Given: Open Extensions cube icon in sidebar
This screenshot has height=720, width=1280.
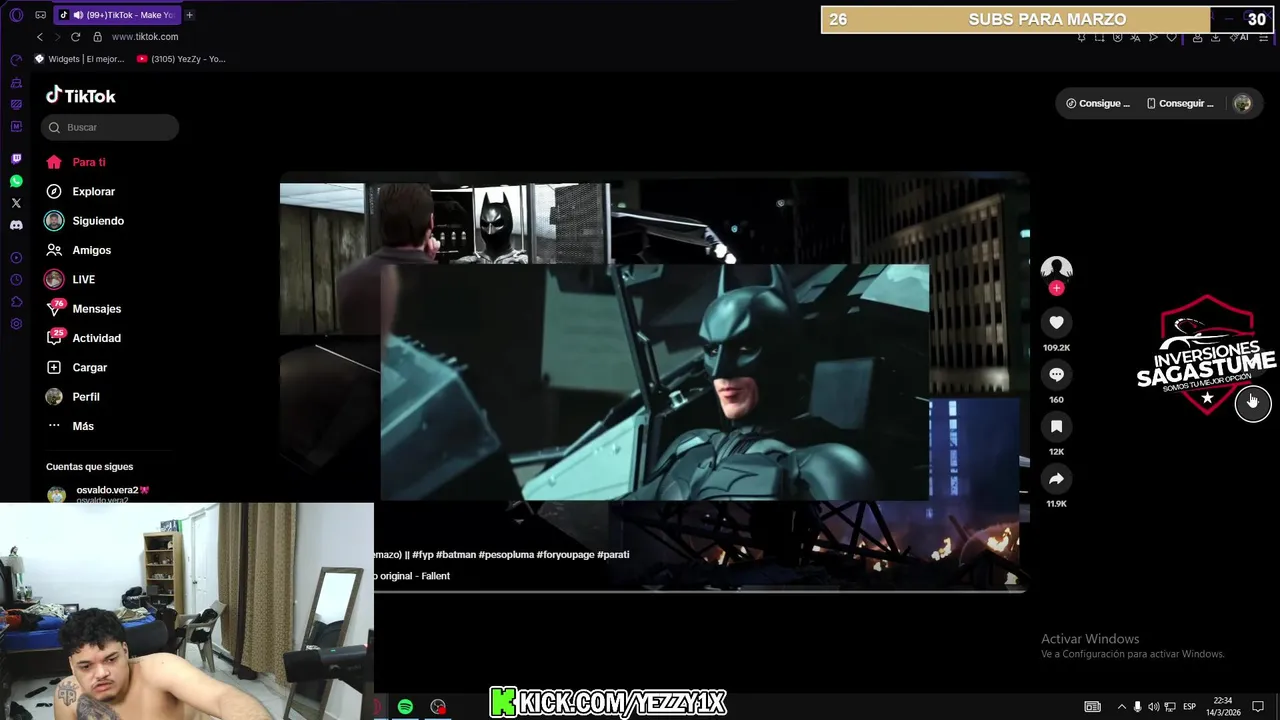Looking at the screenshot, I should 16,302.
